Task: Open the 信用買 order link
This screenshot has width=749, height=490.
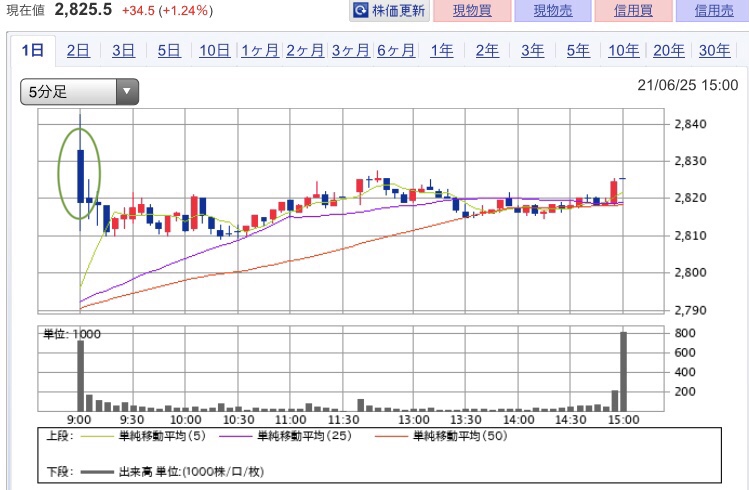Action: (633, 10)
